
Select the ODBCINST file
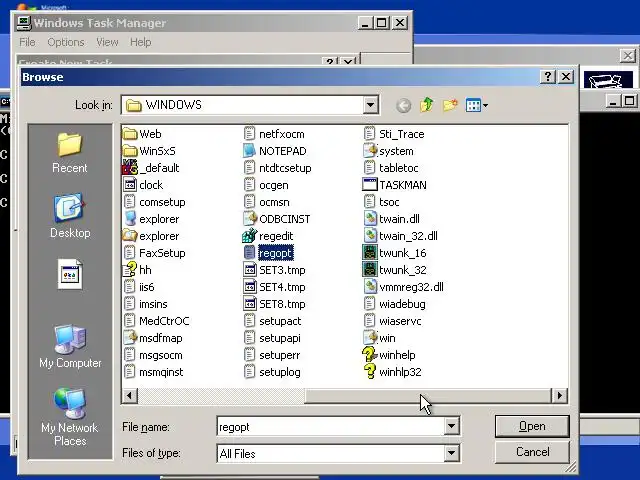click(x=277, y=219)
